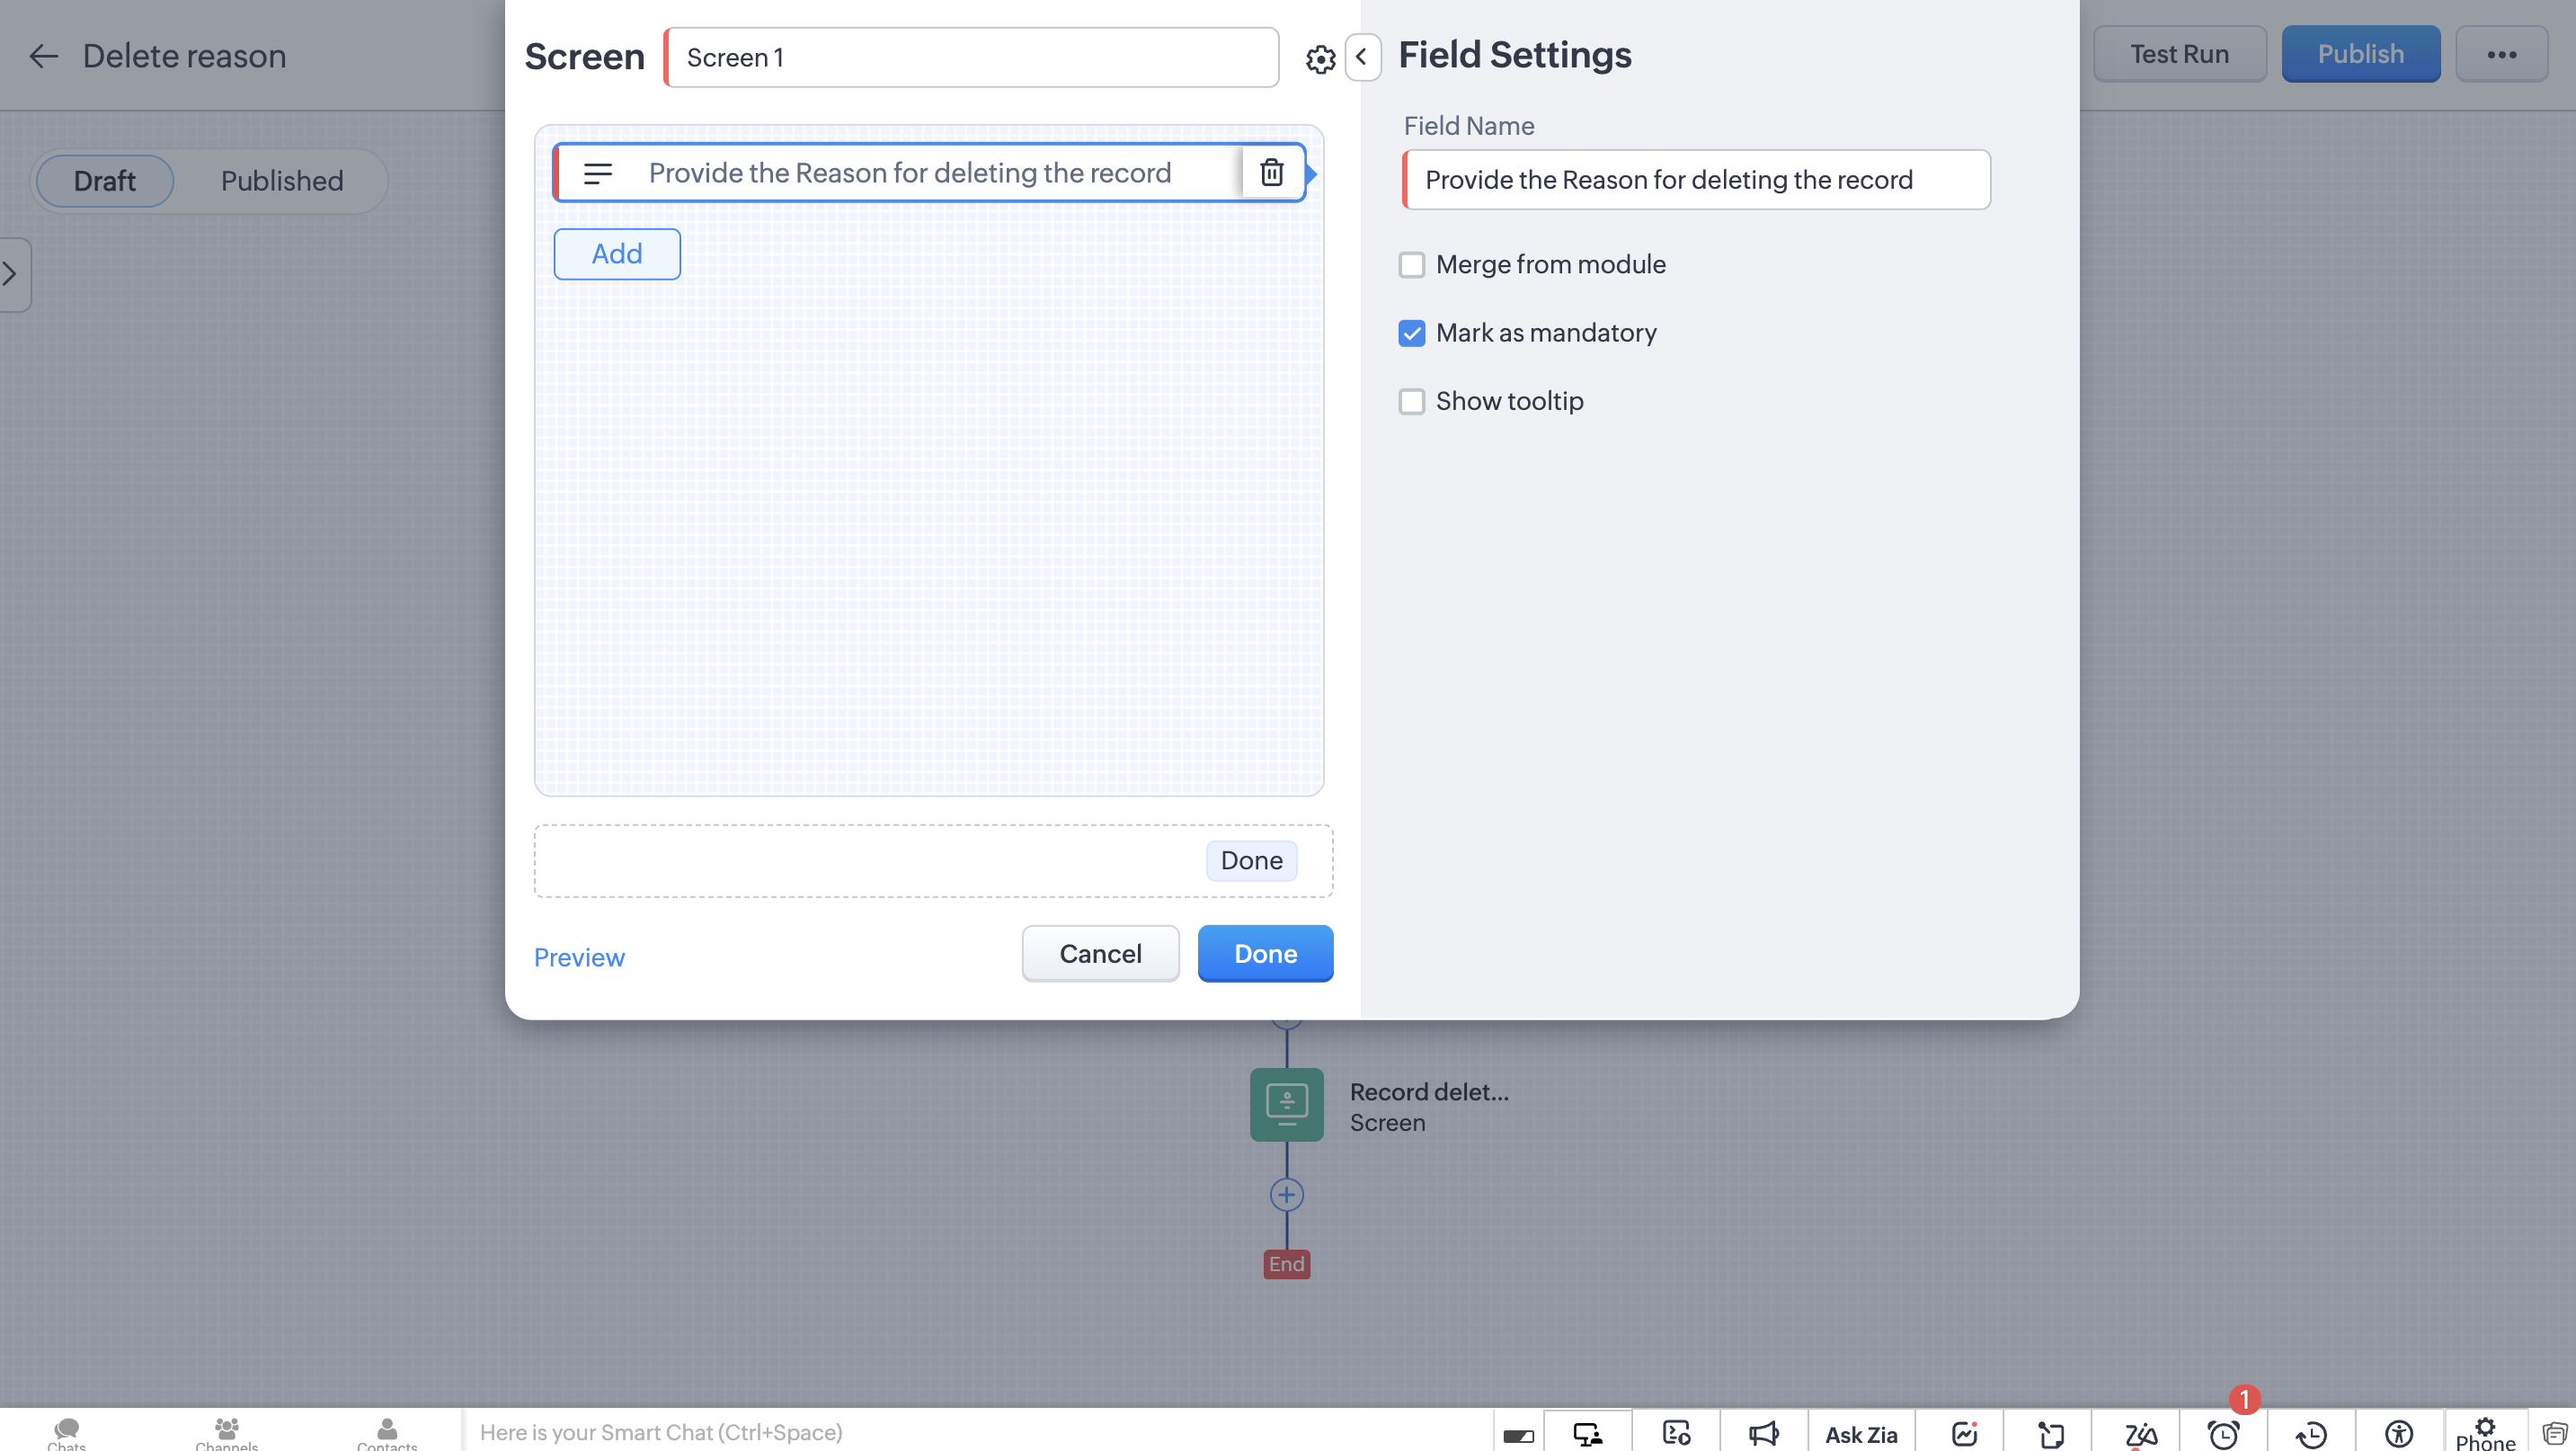Uncheck Mark as mandatory

[x=1411, y=333]
